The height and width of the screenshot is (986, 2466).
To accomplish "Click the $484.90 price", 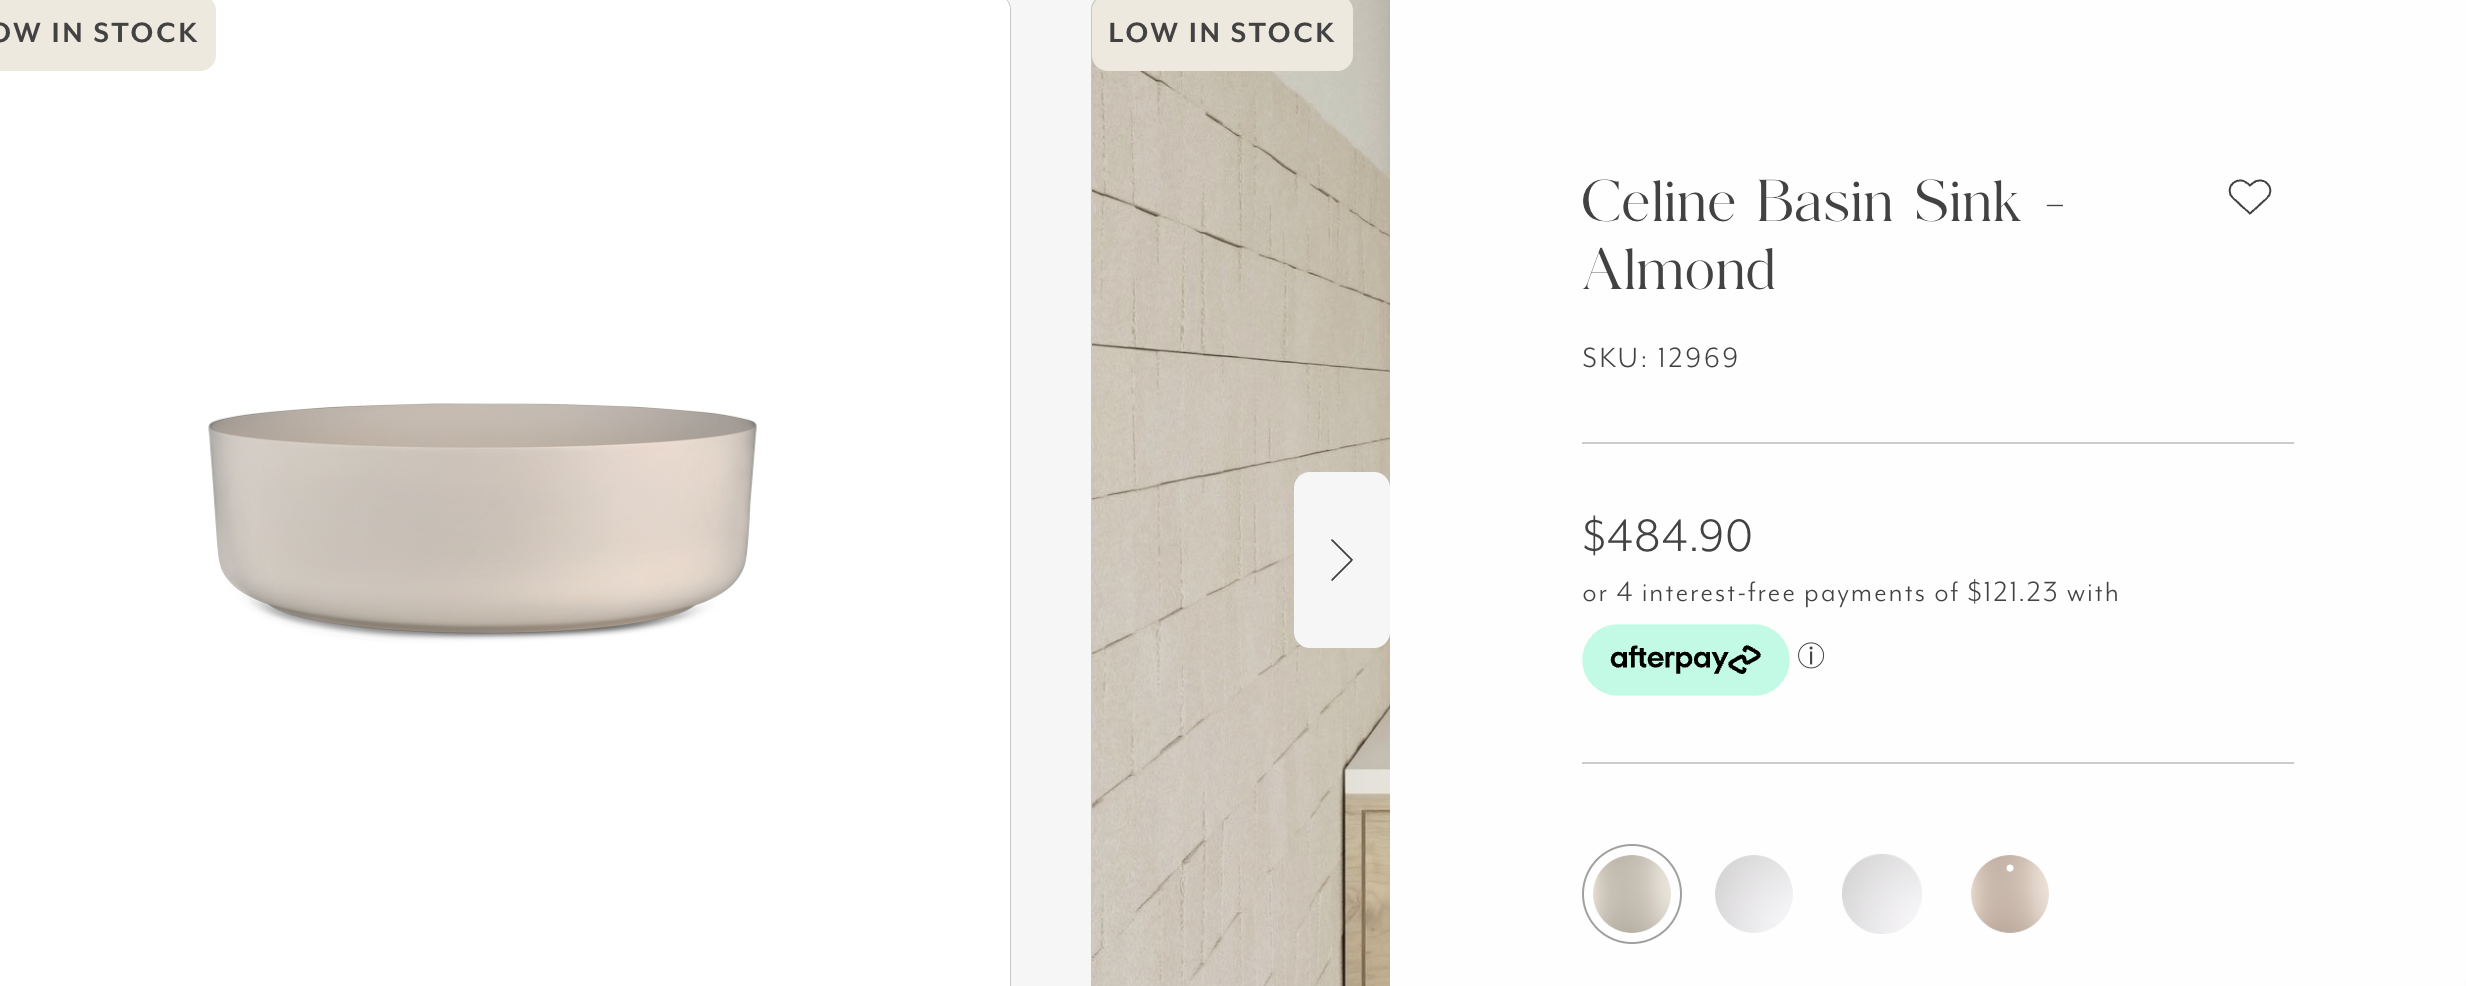I will coord(1667,536).
